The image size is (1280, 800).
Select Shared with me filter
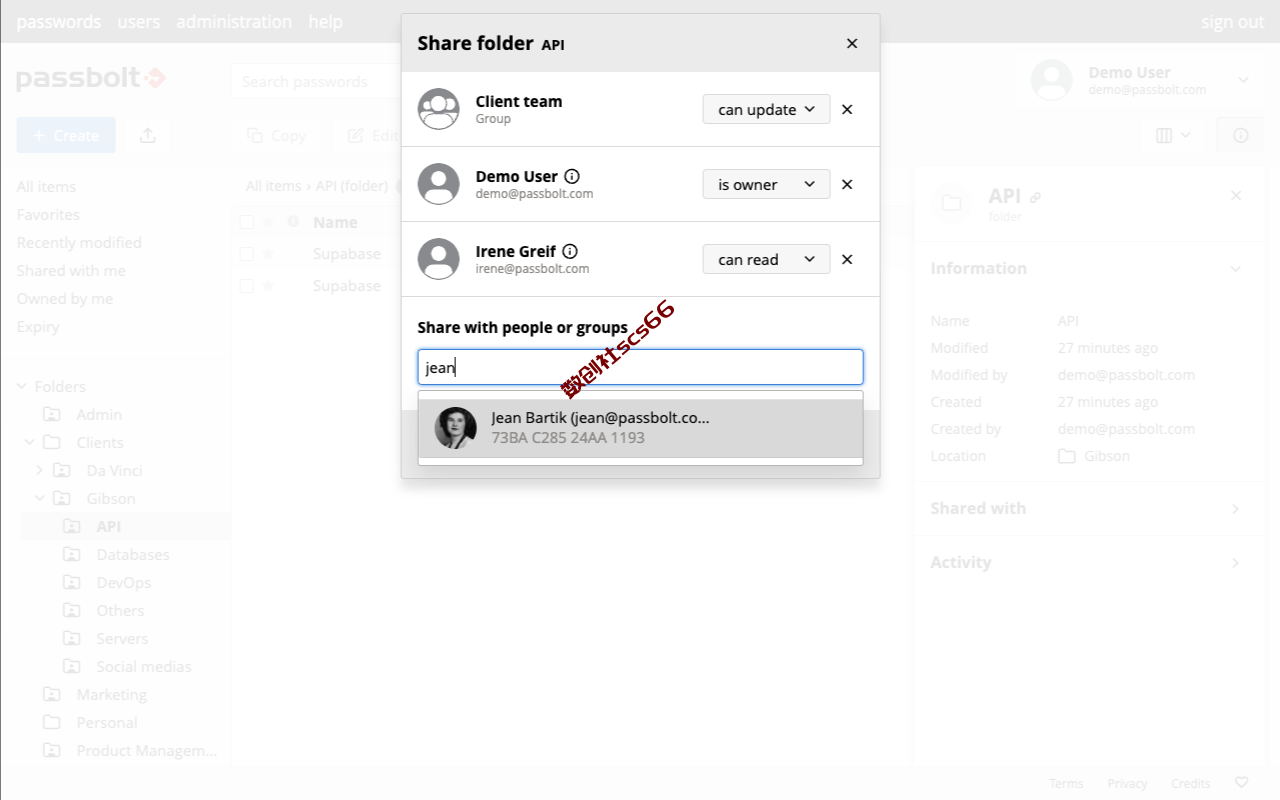point(71,270)
